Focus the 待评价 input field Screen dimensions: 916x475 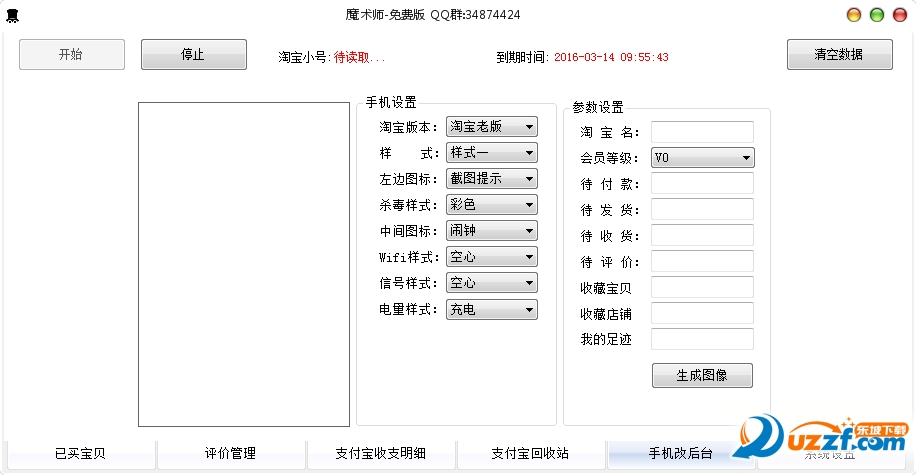702,261
